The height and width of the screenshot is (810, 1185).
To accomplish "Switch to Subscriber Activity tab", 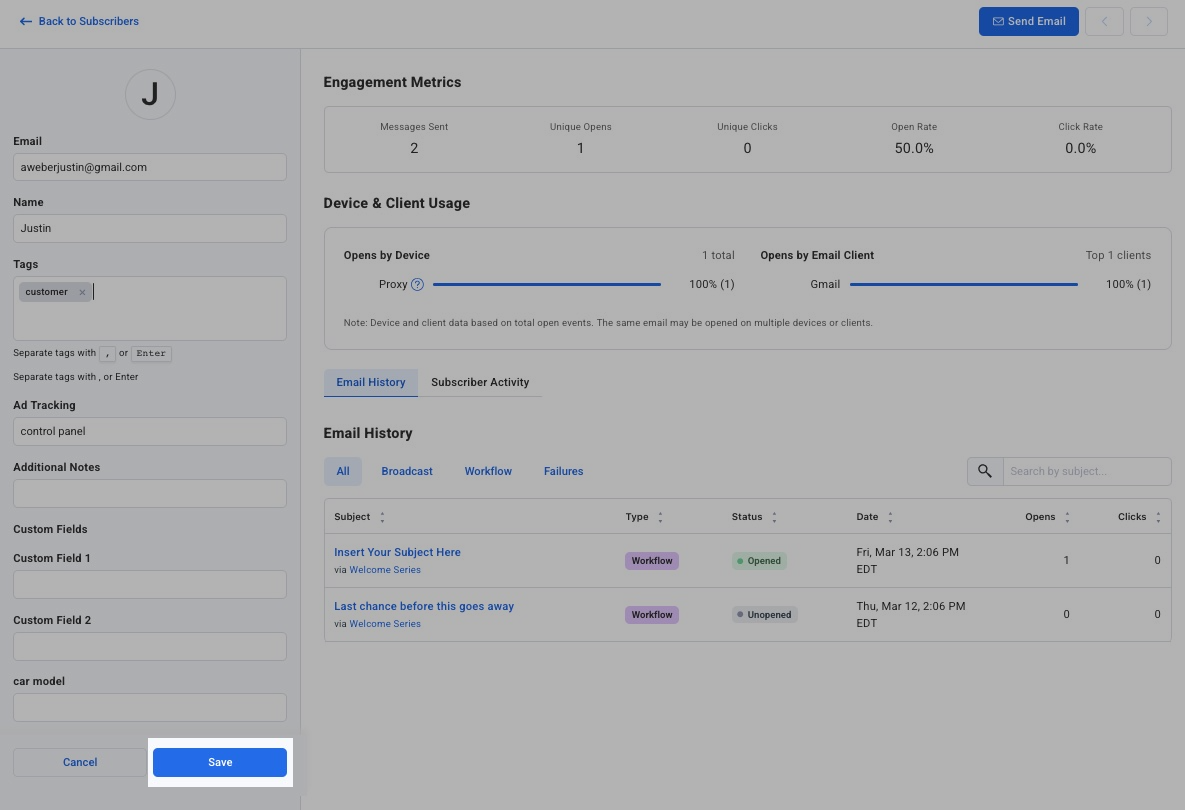I will click(x=480, y=382).
